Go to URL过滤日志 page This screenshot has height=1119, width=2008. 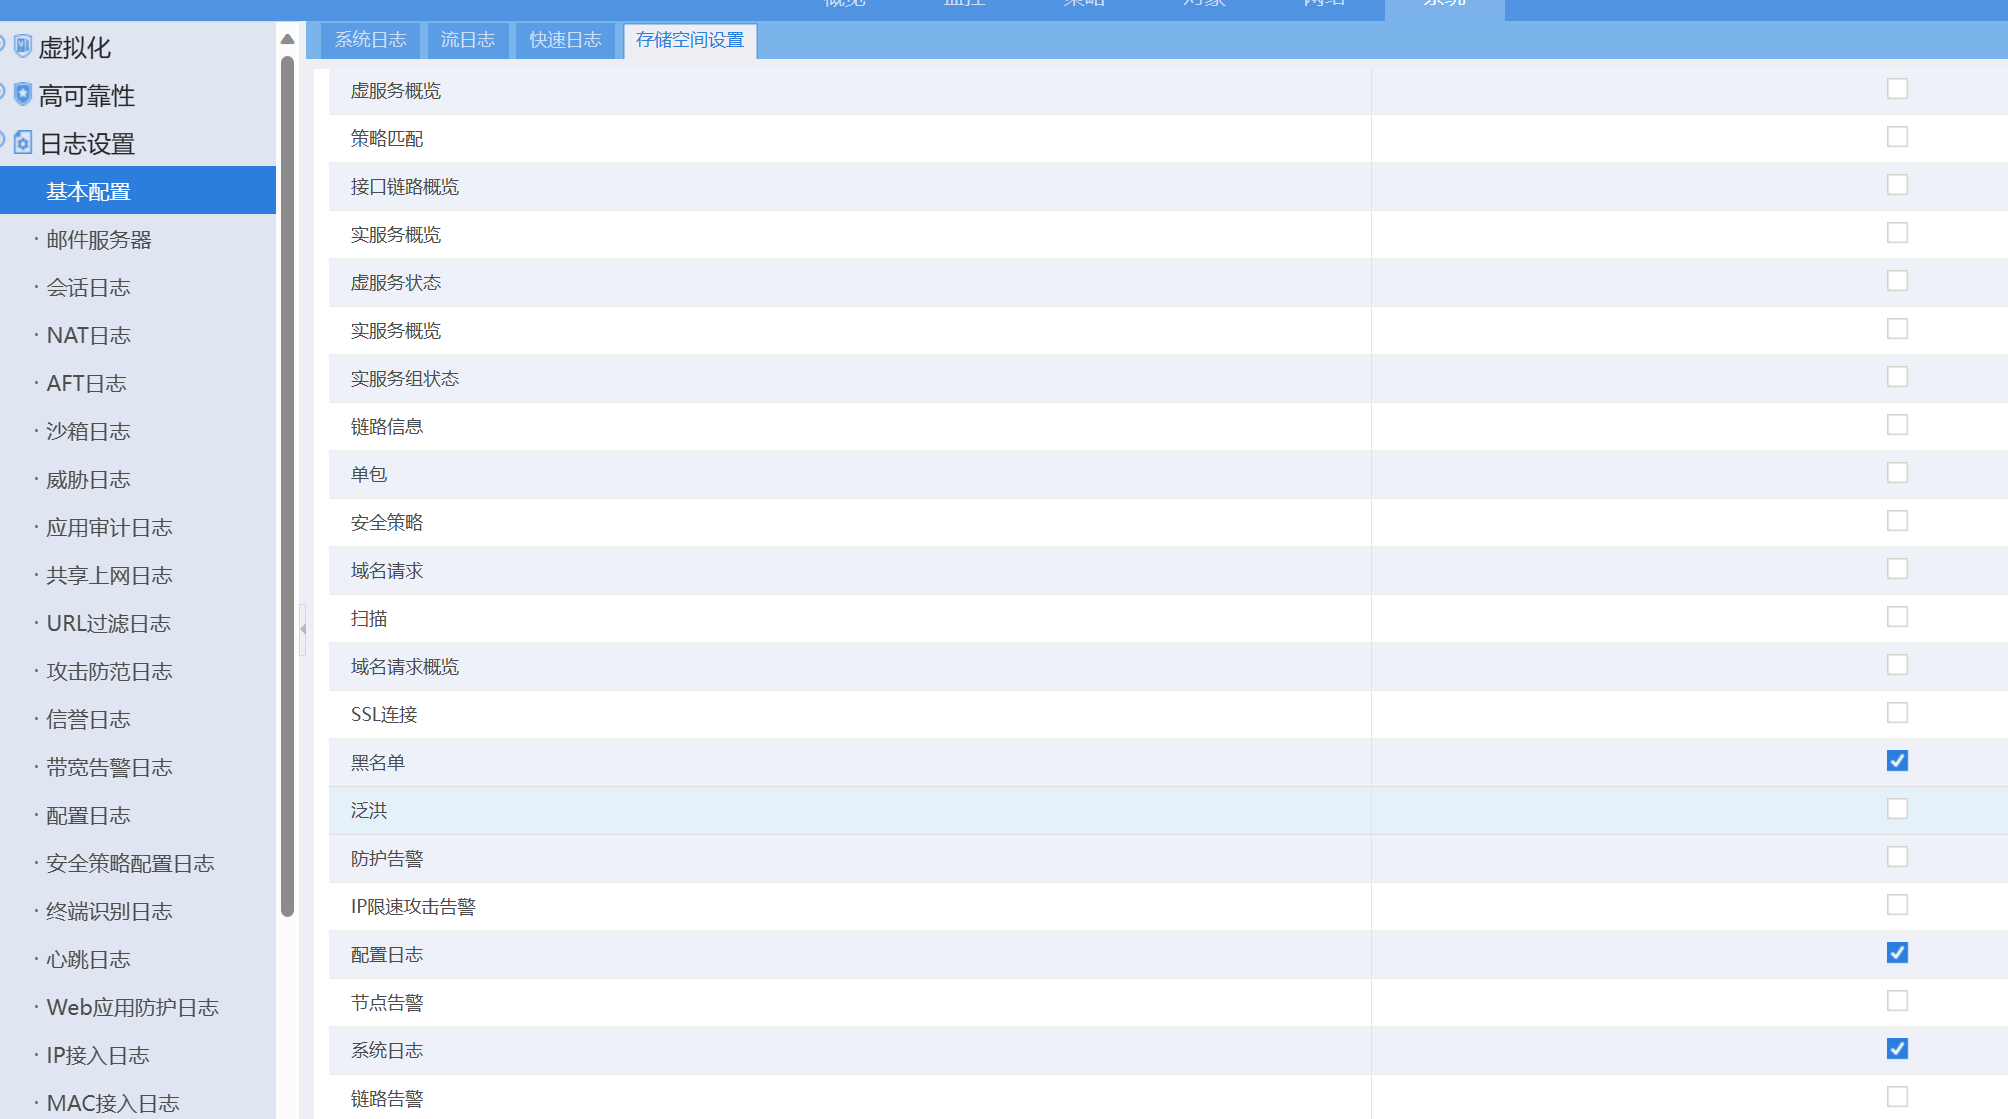point(108,624)
